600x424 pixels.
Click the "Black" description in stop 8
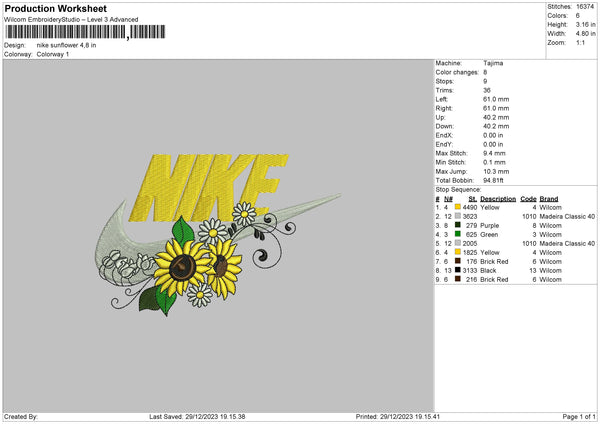[488, 271]
